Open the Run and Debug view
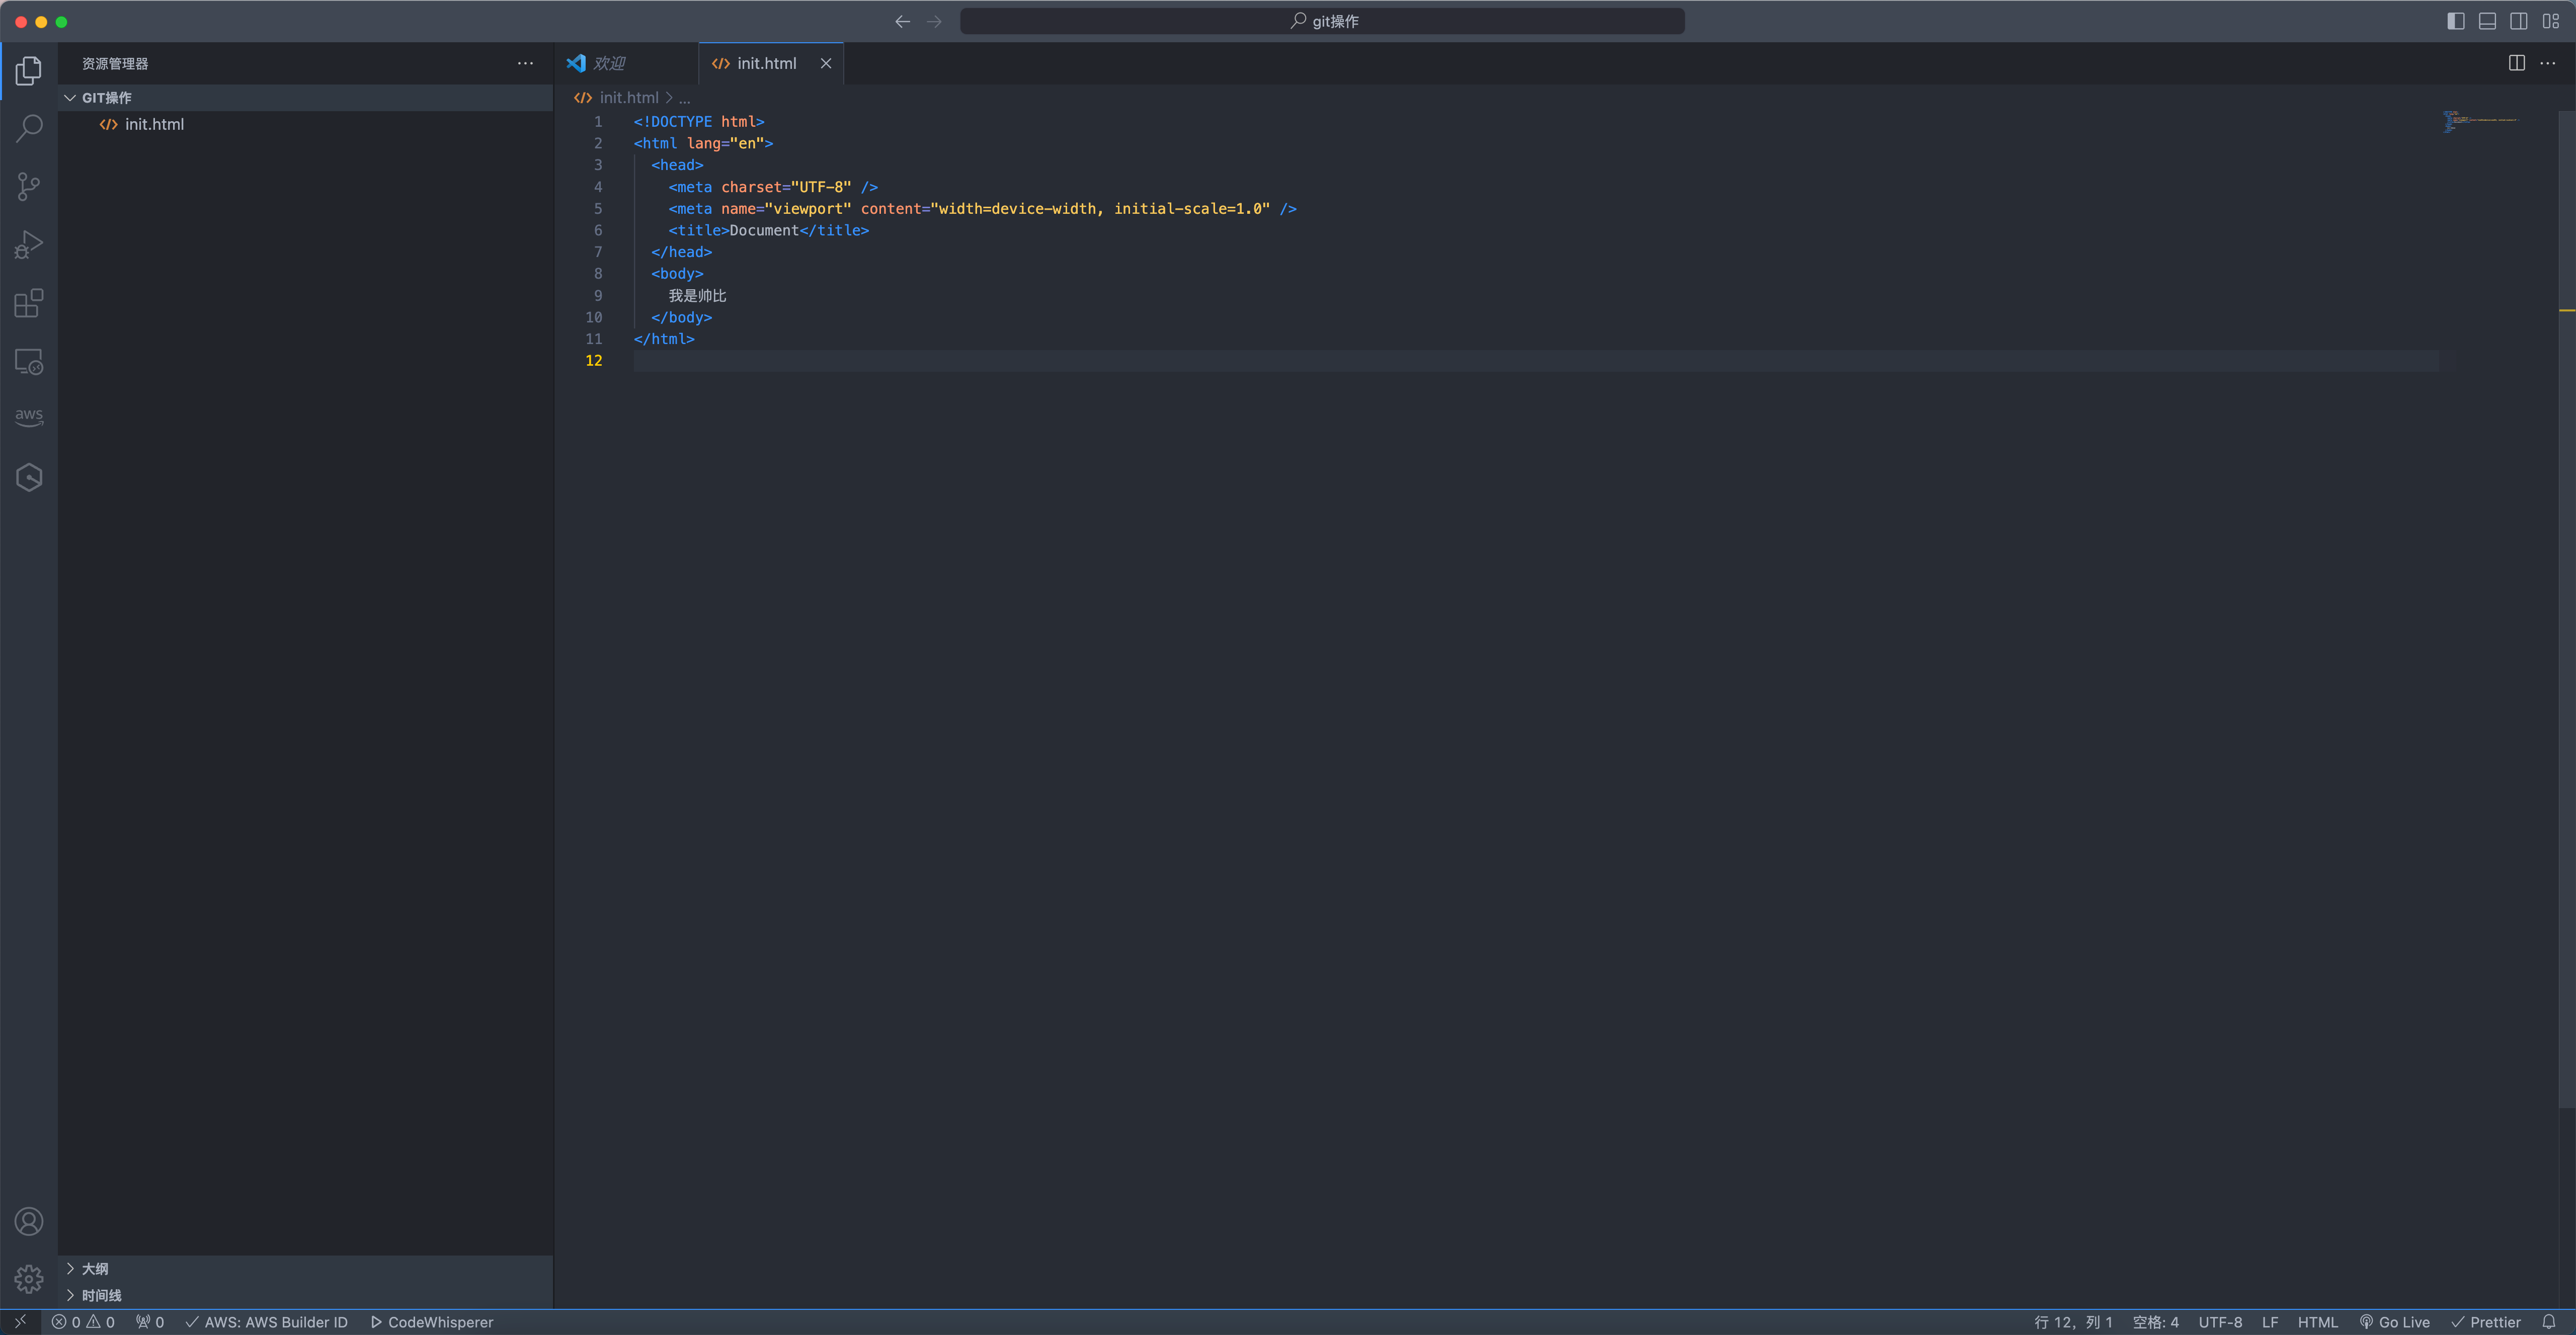Image resolution: width=2576 pixels, height=1335 pixels. (29, 245)
